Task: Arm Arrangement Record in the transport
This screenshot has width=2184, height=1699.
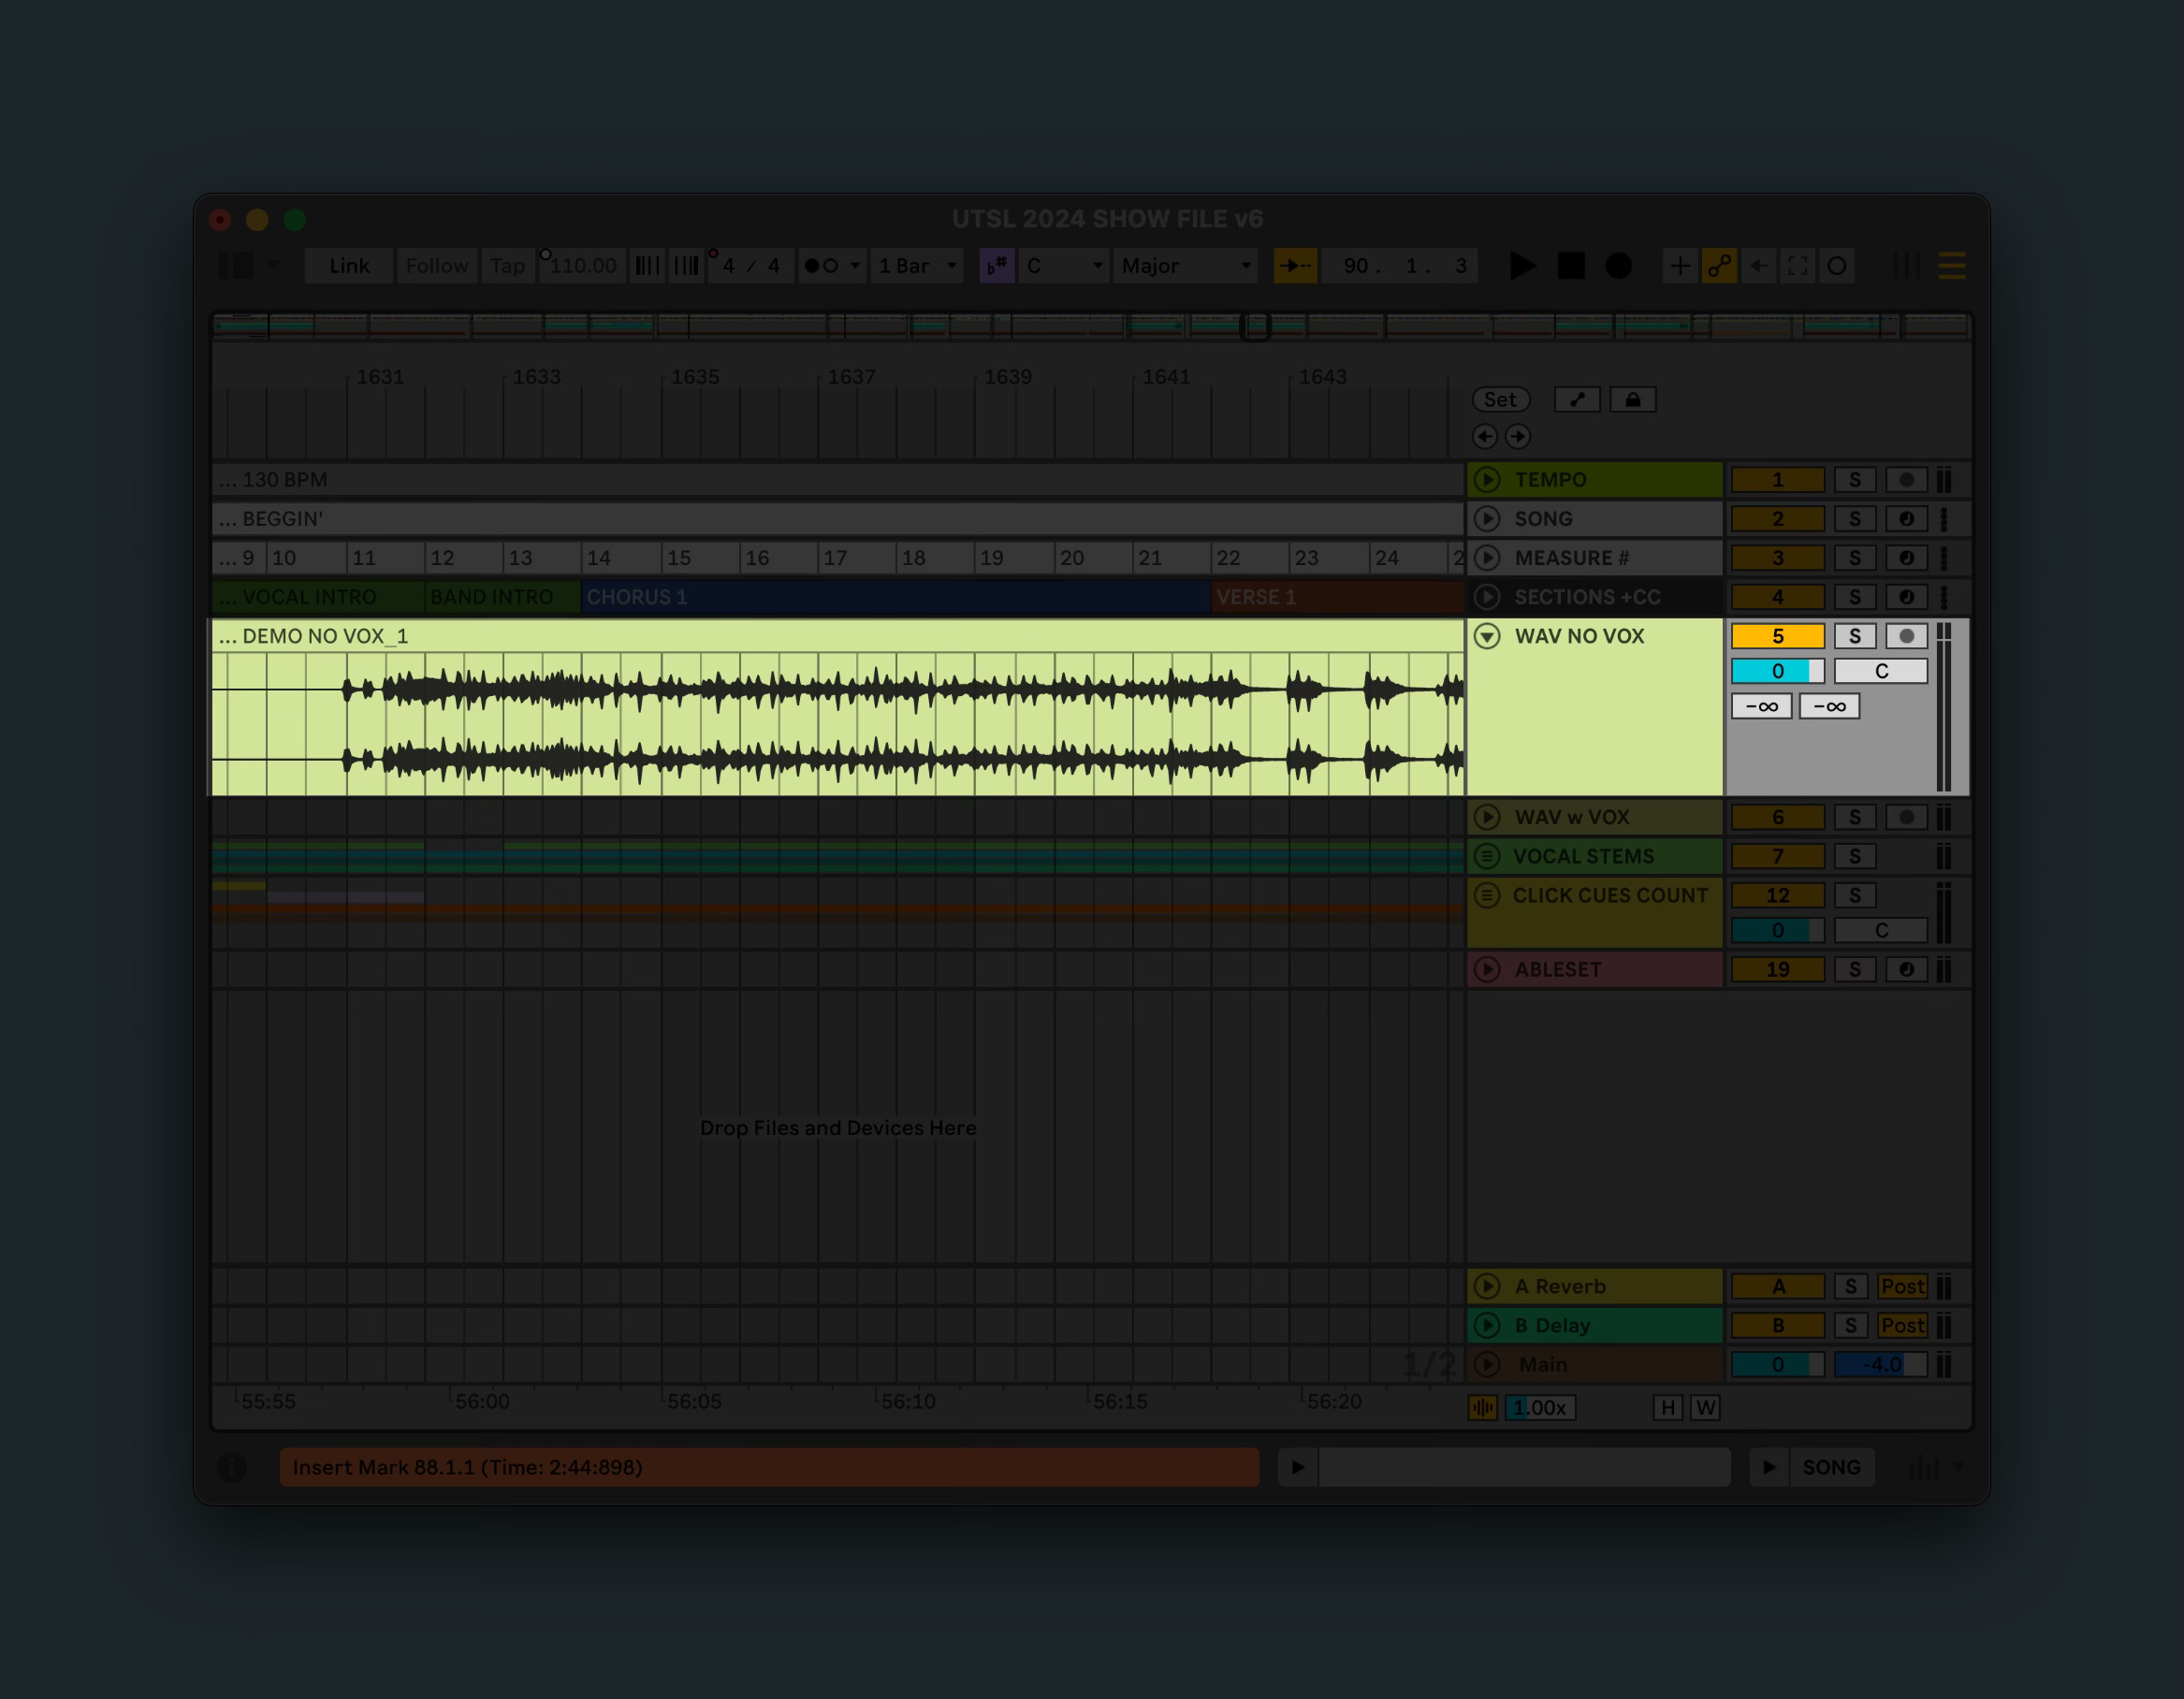Action: [1618, 266]
